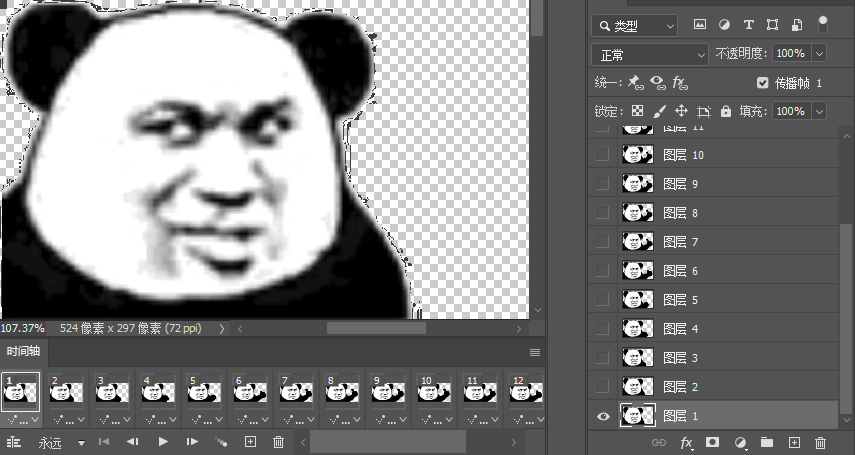The image size is (855, 455).
Task: Click the canvas horizontal scrollbar thumb
Action: (x=376, y=328)
